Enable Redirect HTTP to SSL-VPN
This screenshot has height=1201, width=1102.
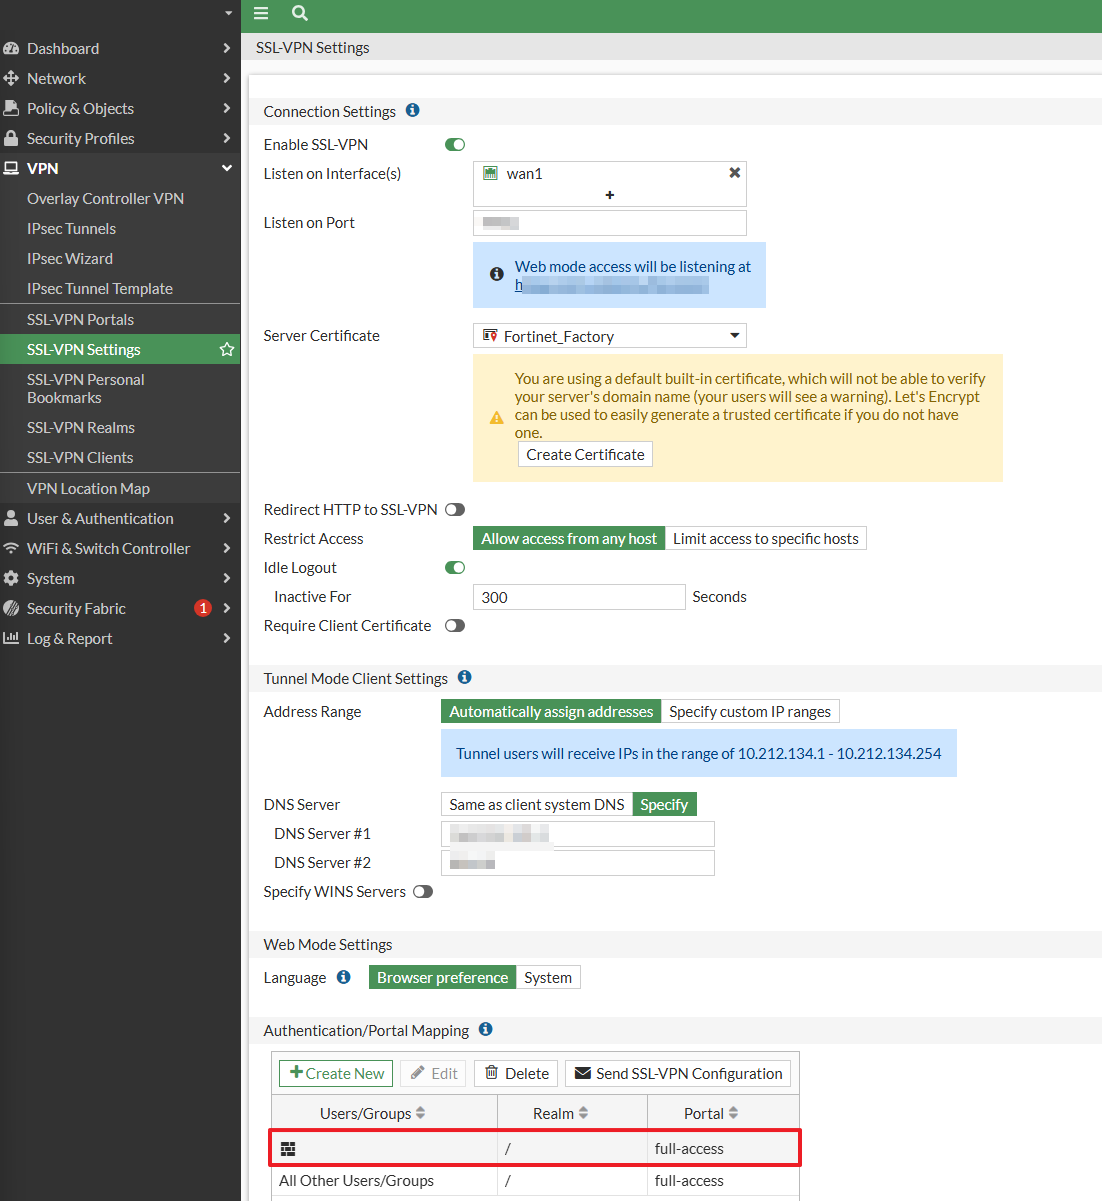pyautogui.click(x=455, y=510)
